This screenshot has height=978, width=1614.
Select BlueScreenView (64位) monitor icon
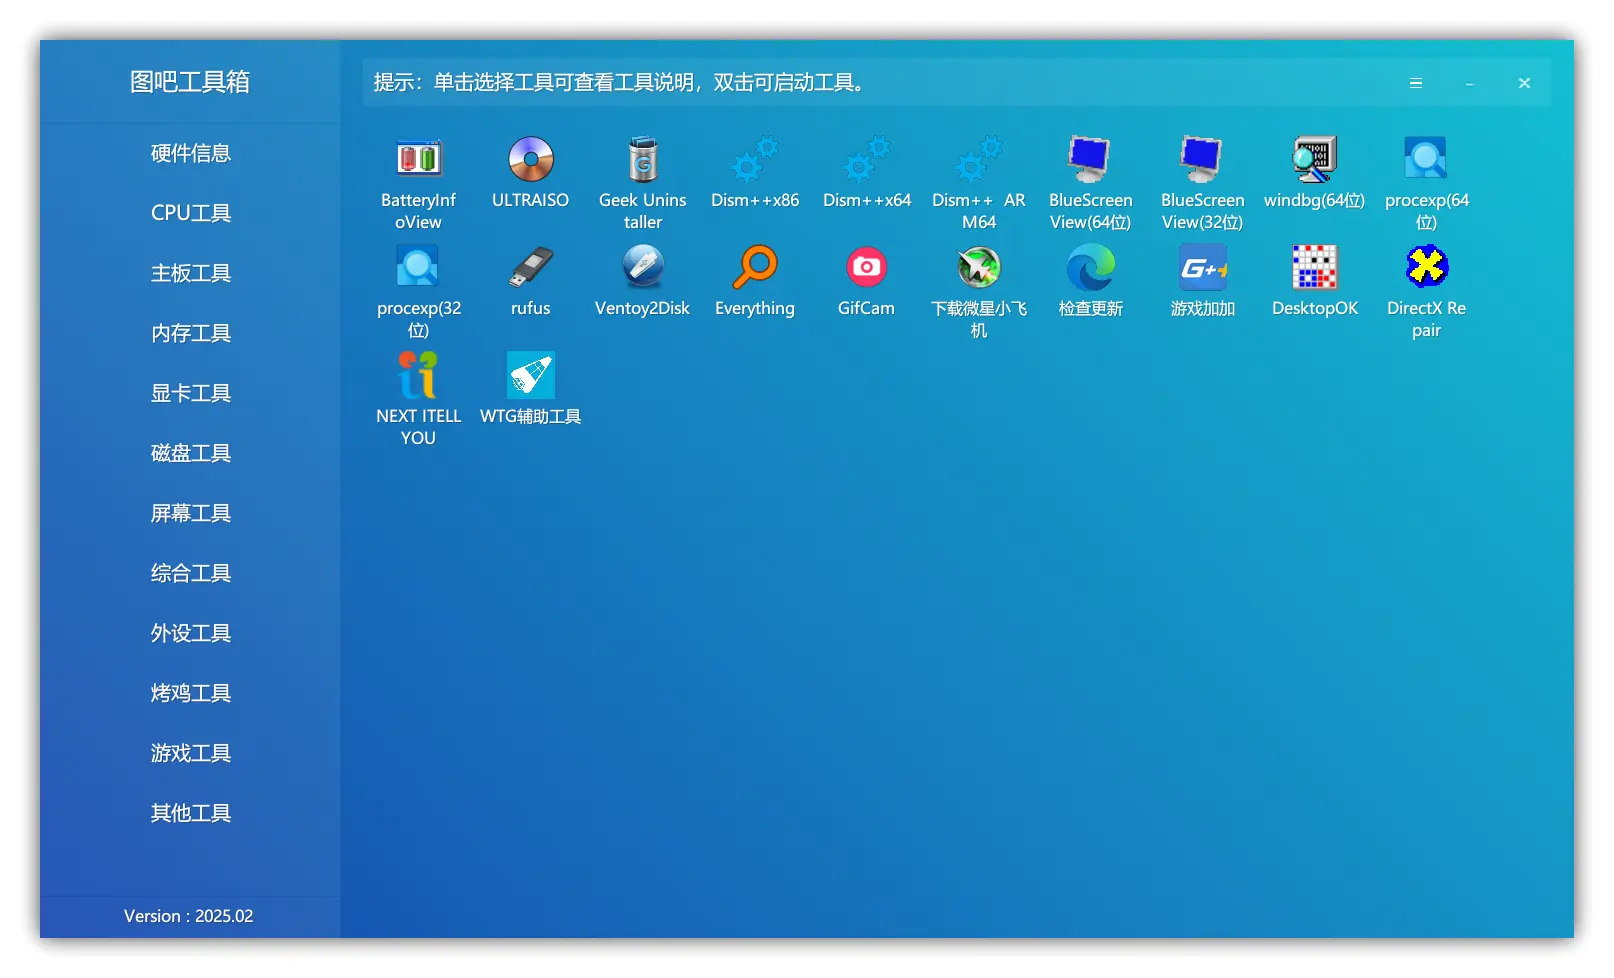[1091, 159]
